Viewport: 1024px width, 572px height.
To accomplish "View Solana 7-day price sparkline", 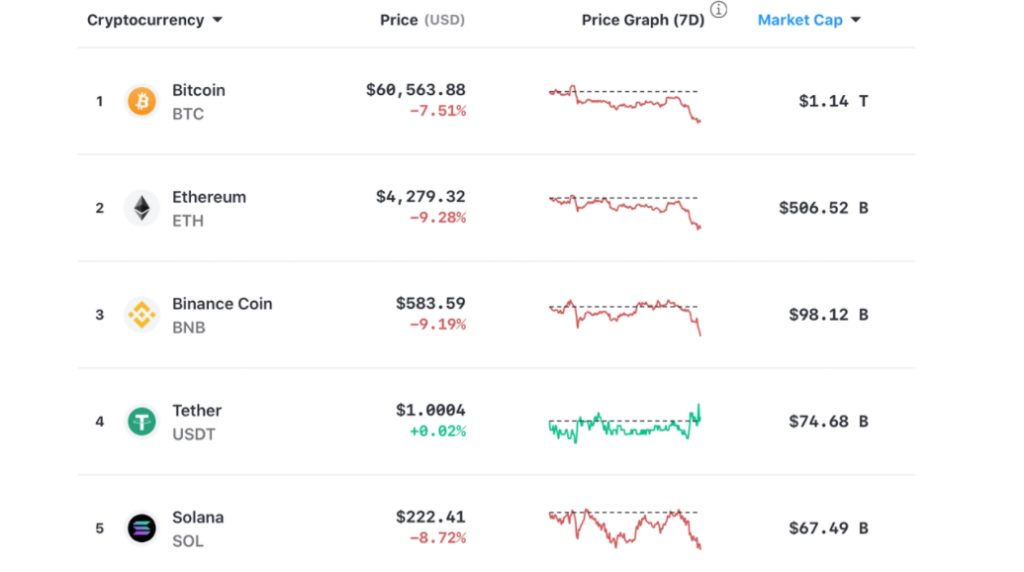I will [625, 529].
